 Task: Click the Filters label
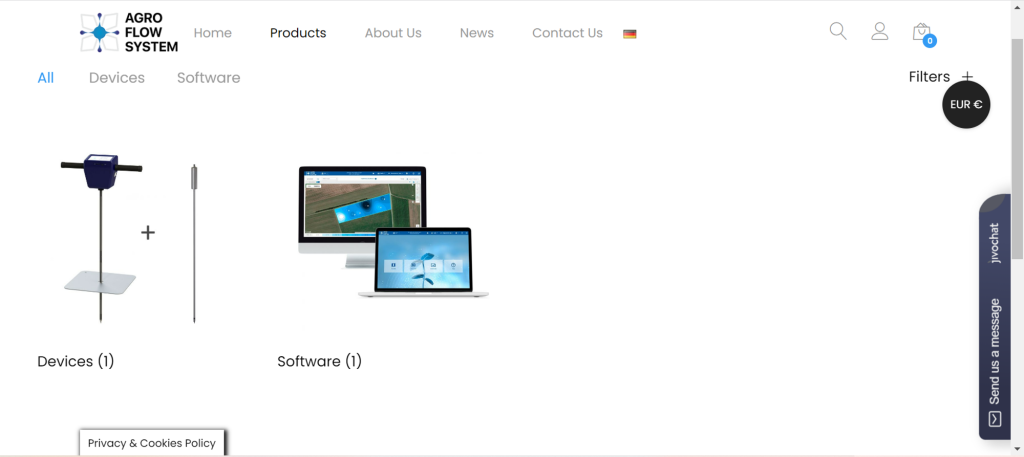coord(929,77)
